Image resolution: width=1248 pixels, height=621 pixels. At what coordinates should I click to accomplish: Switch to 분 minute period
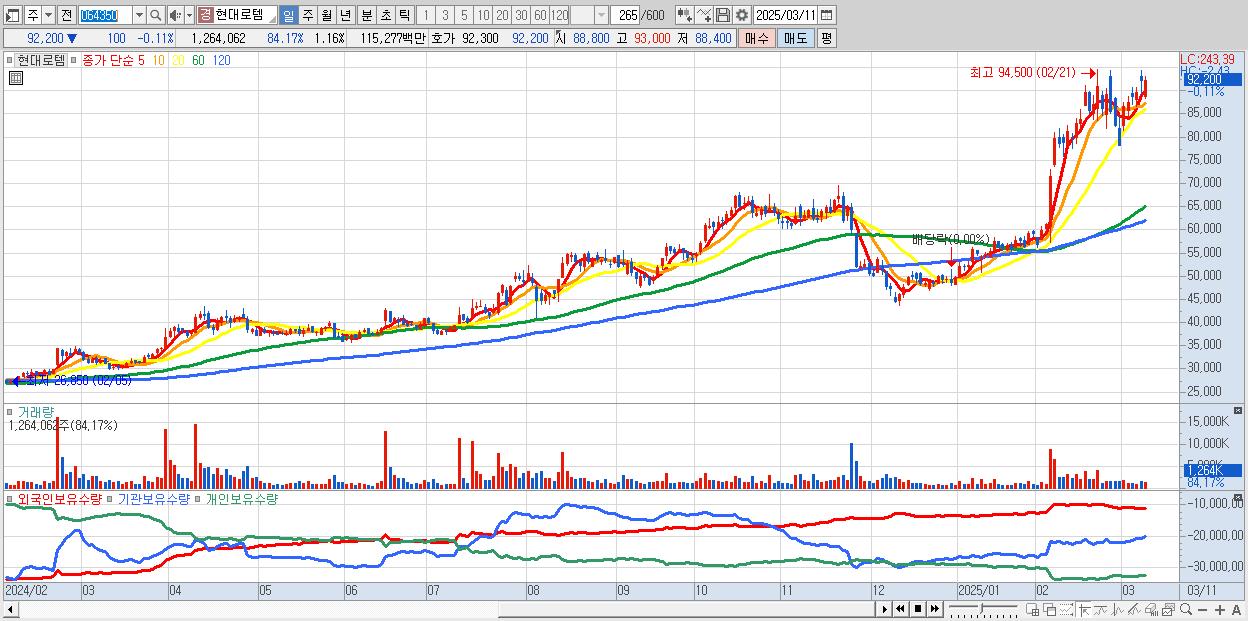pyautogui.click(x=367, y=15)
